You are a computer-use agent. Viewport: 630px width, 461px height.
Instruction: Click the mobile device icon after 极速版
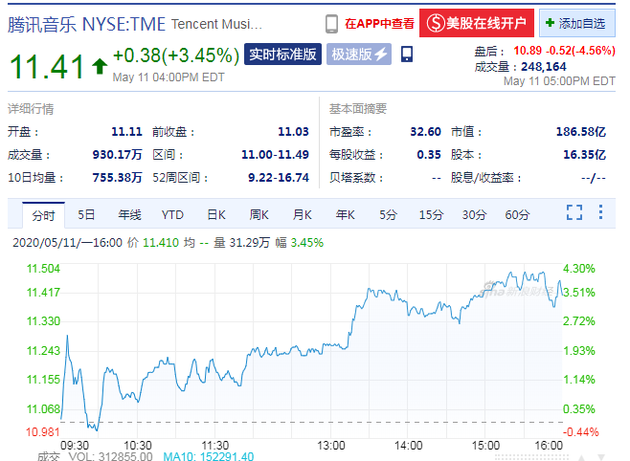(407, 54)
